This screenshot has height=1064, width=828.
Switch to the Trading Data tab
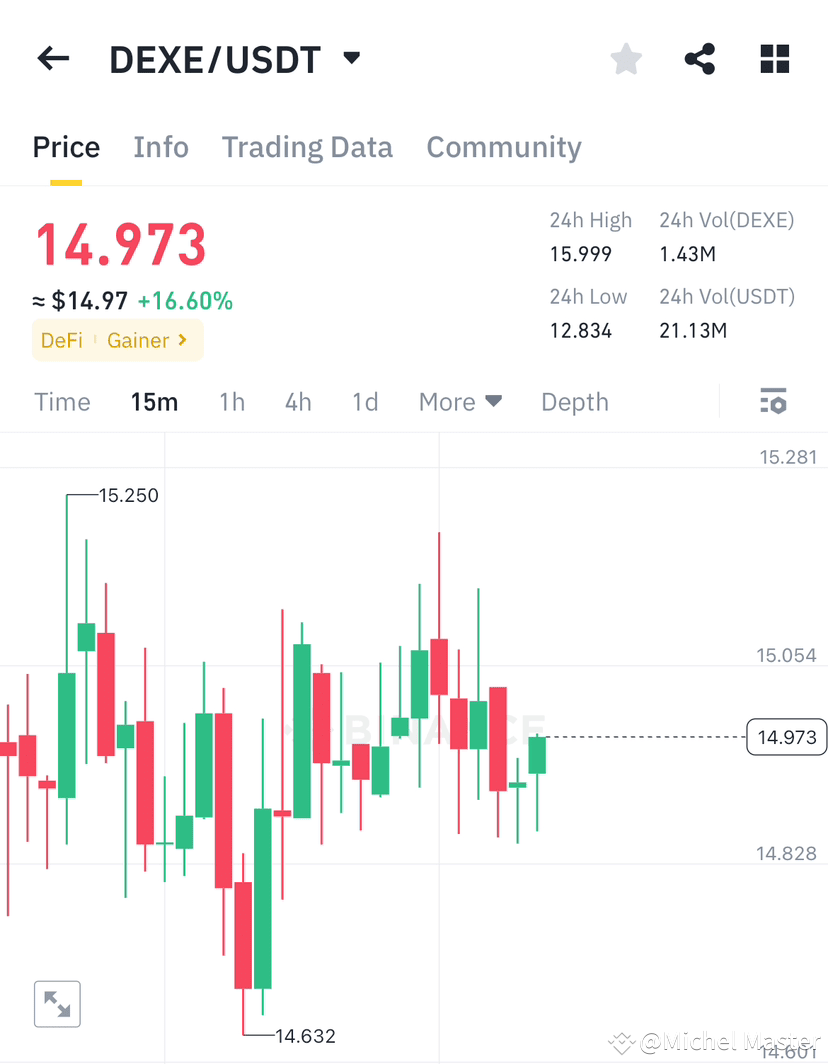coord(307,147)
